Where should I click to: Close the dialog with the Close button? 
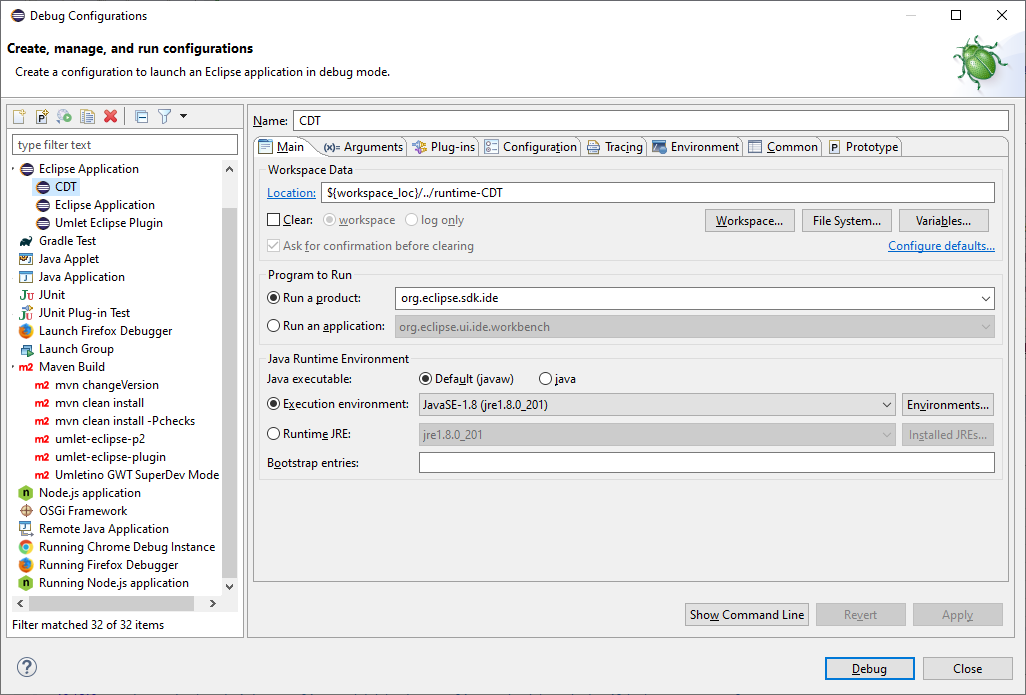(x=967, y=669)
